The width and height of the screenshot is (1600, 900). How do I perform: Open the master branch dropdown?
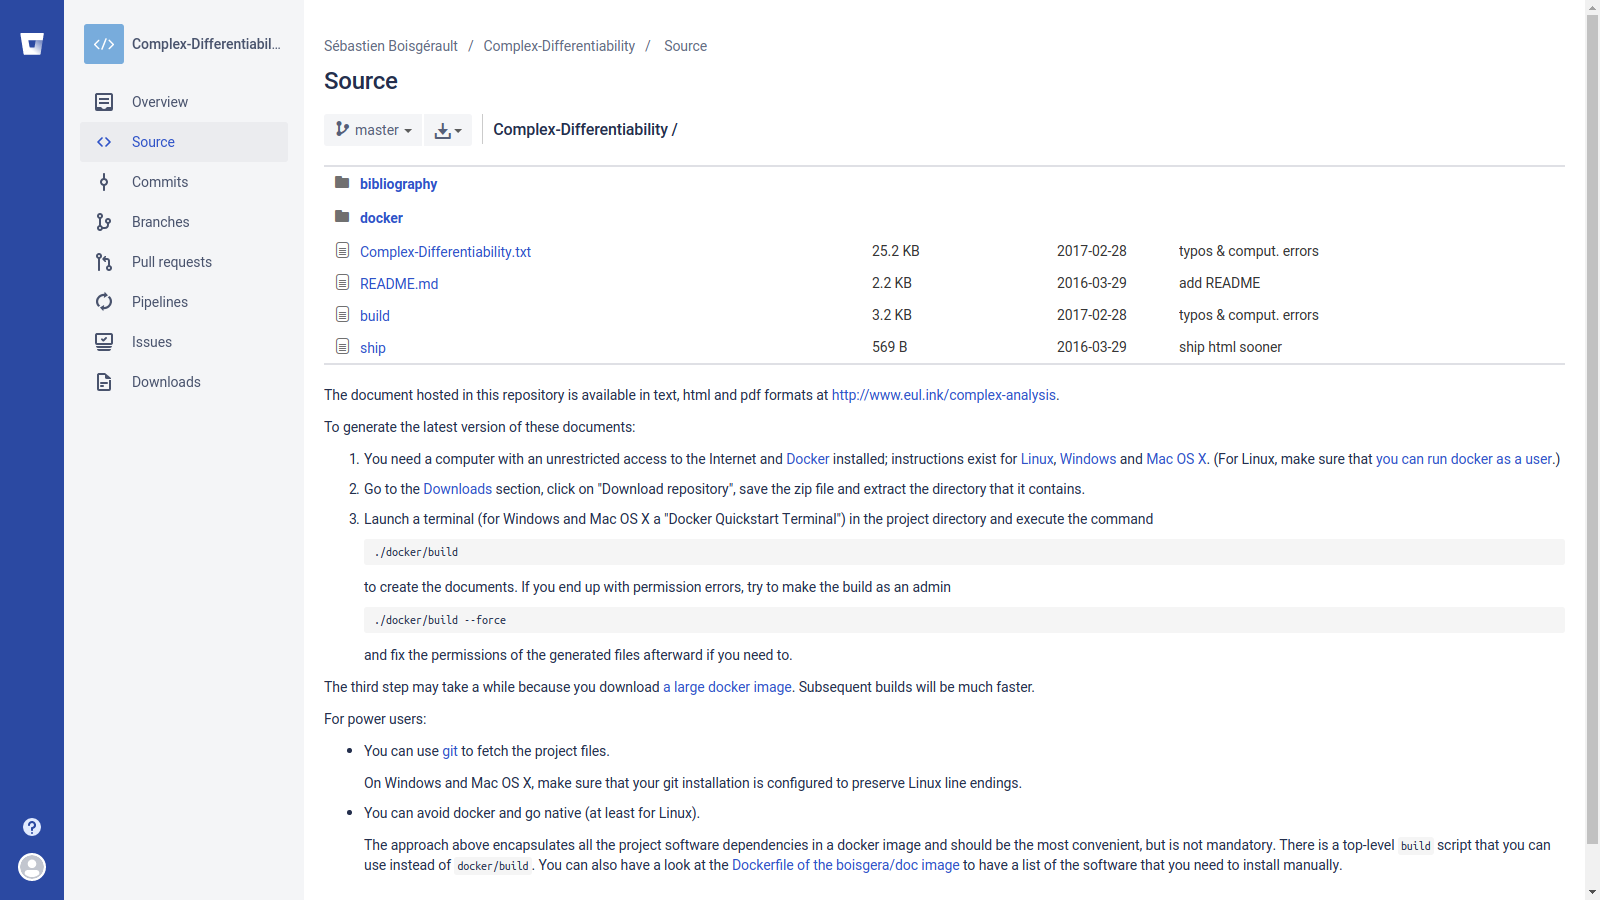pyautogui.click(x=373, y=130)
